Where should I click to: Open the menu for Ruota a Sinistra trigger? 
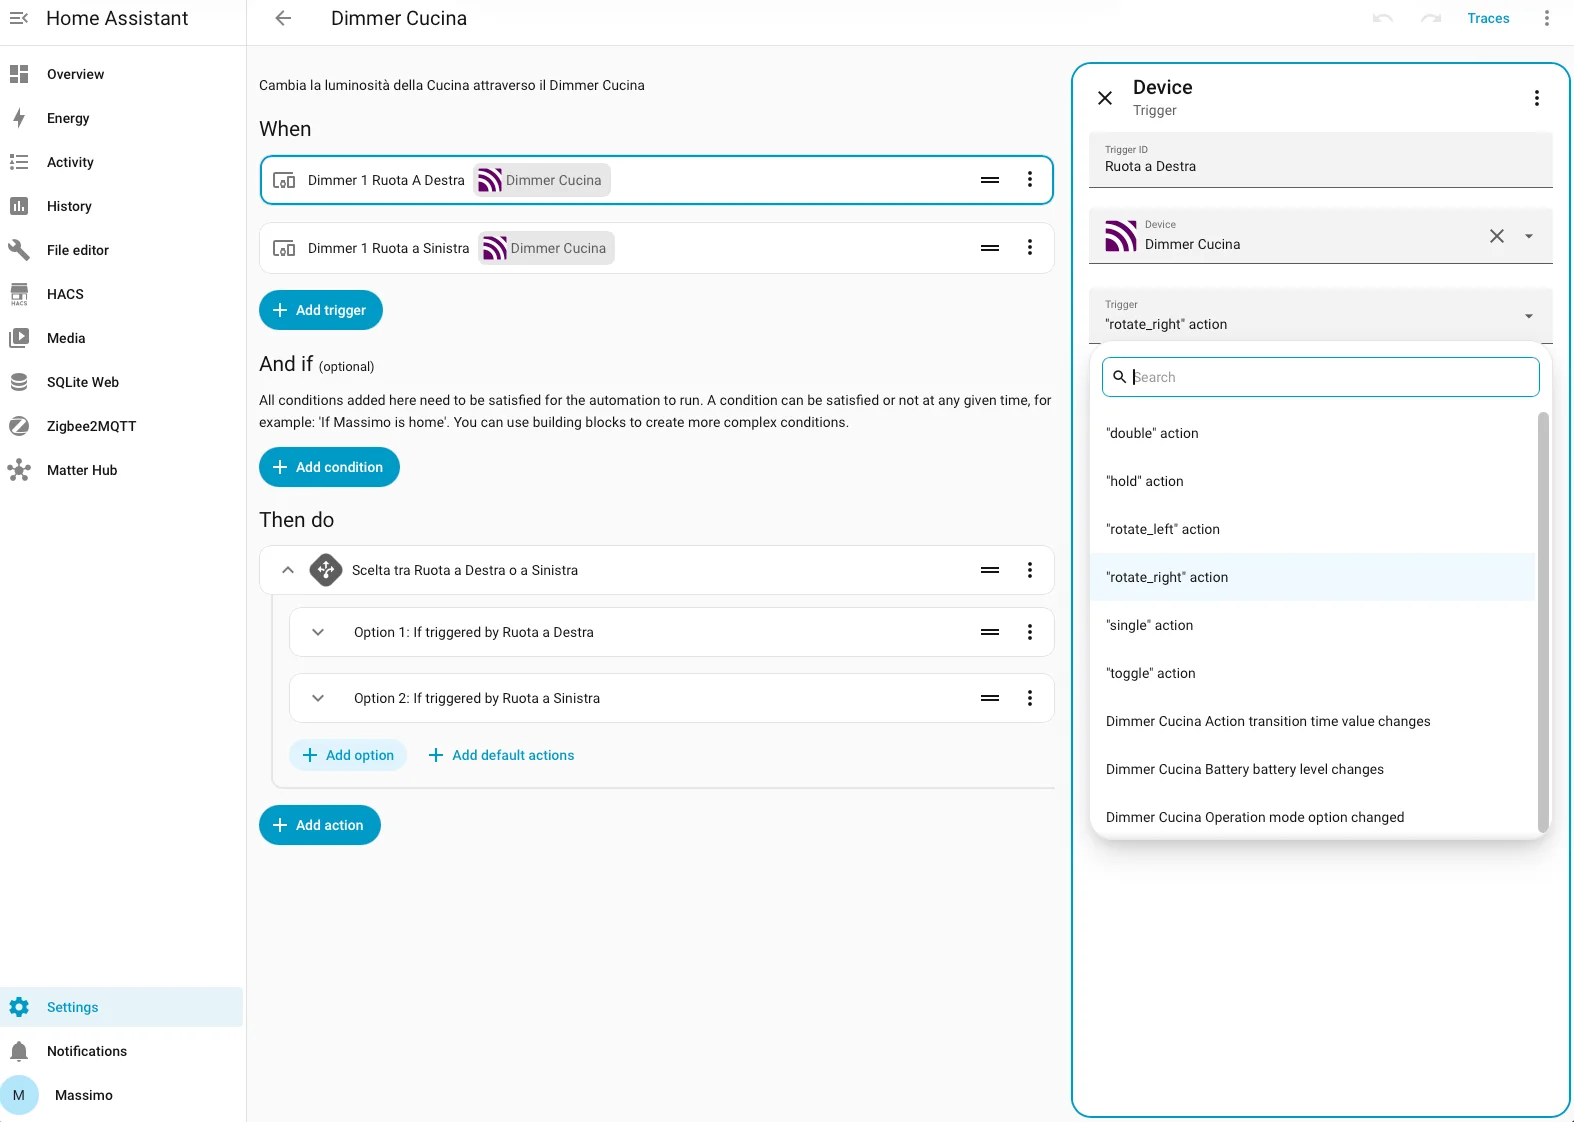pos(1030,248)
